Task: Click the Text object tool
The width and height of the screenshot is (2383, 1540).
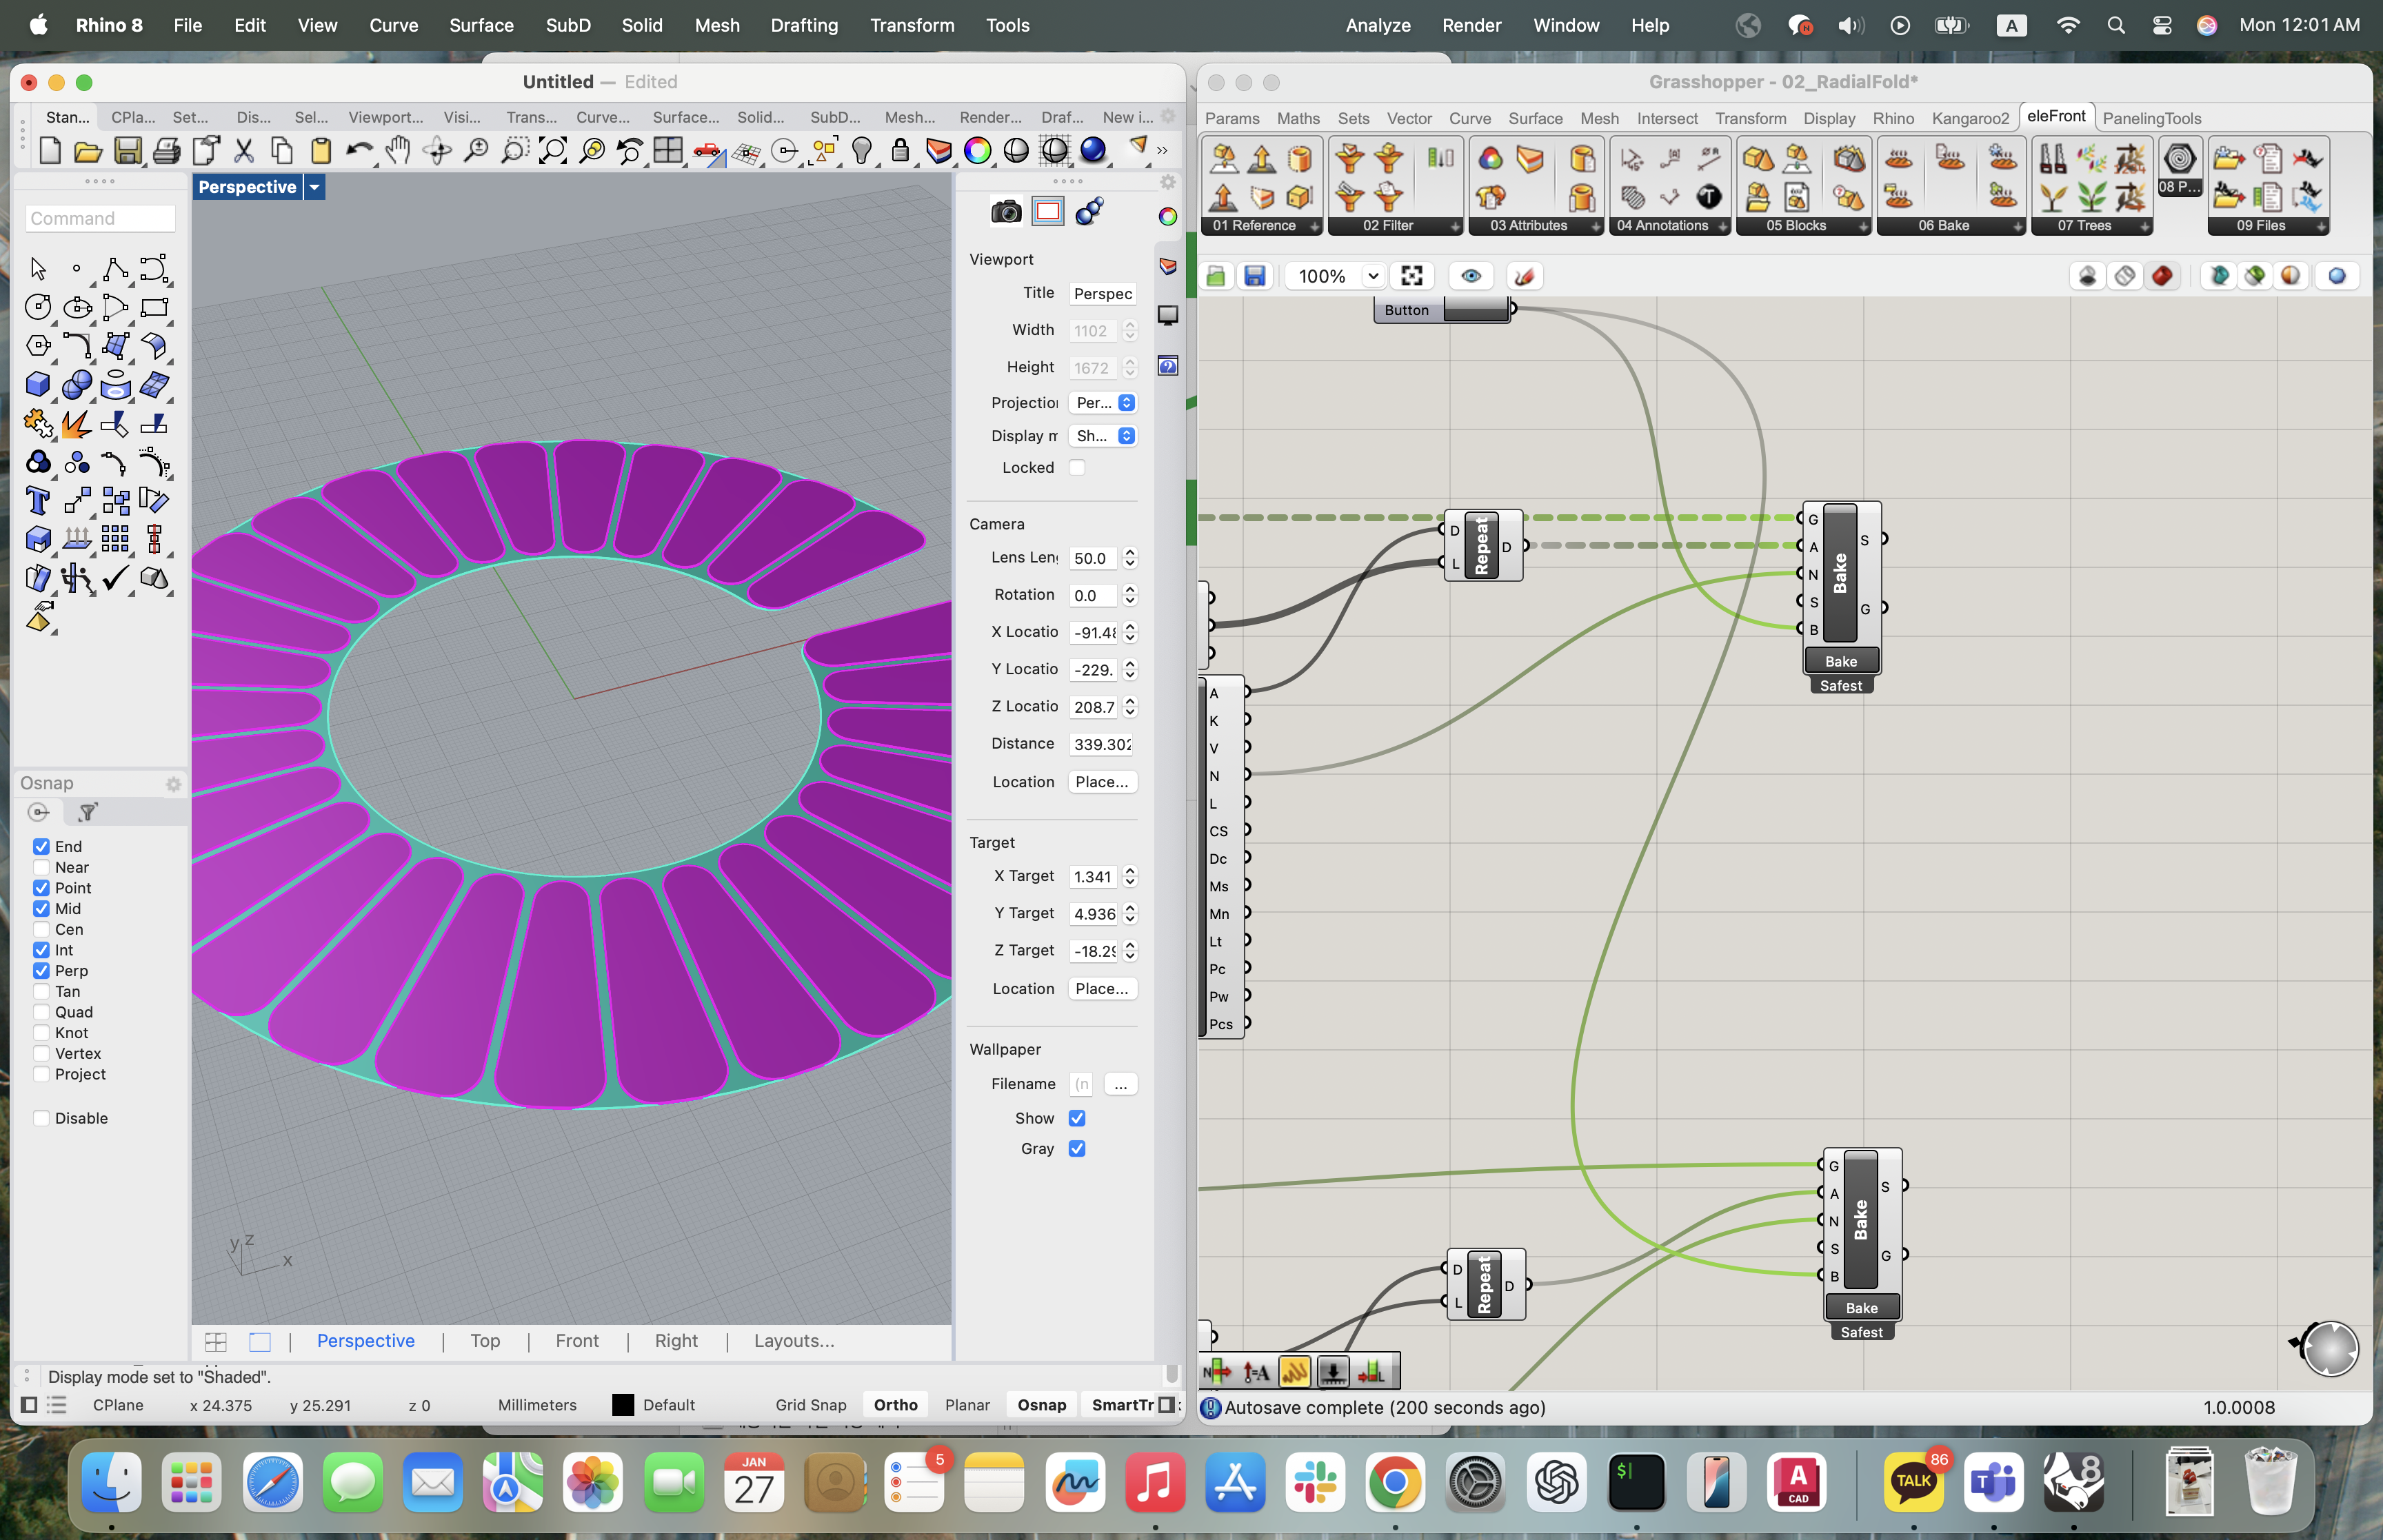Action: (x=38, y=500)
